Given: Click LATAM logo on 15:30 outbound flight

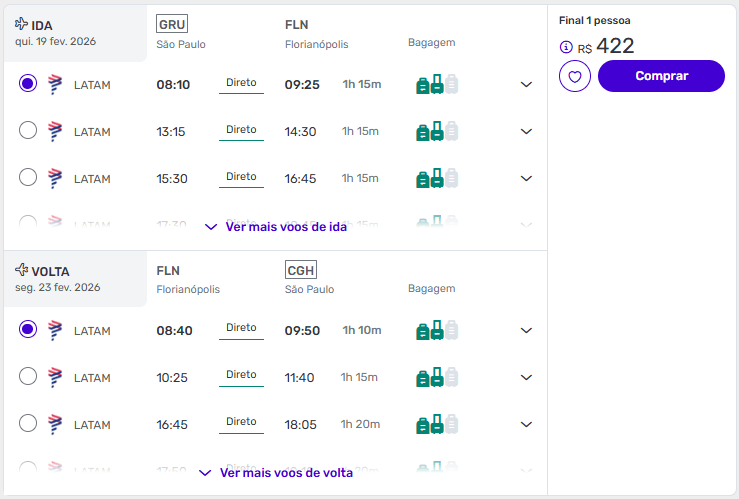Looking at the screenshot, I should [x=56, y=178].
